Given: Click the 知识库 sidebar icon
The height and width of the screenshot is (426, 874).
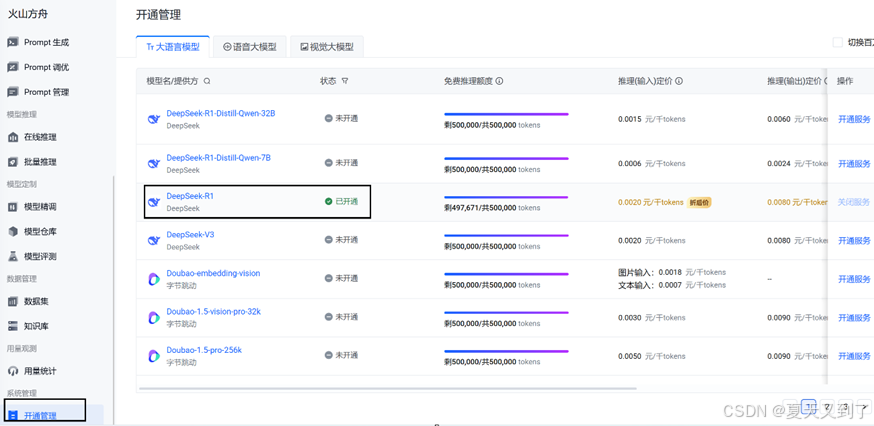Looking at the screenshot, I should (13, 326).
